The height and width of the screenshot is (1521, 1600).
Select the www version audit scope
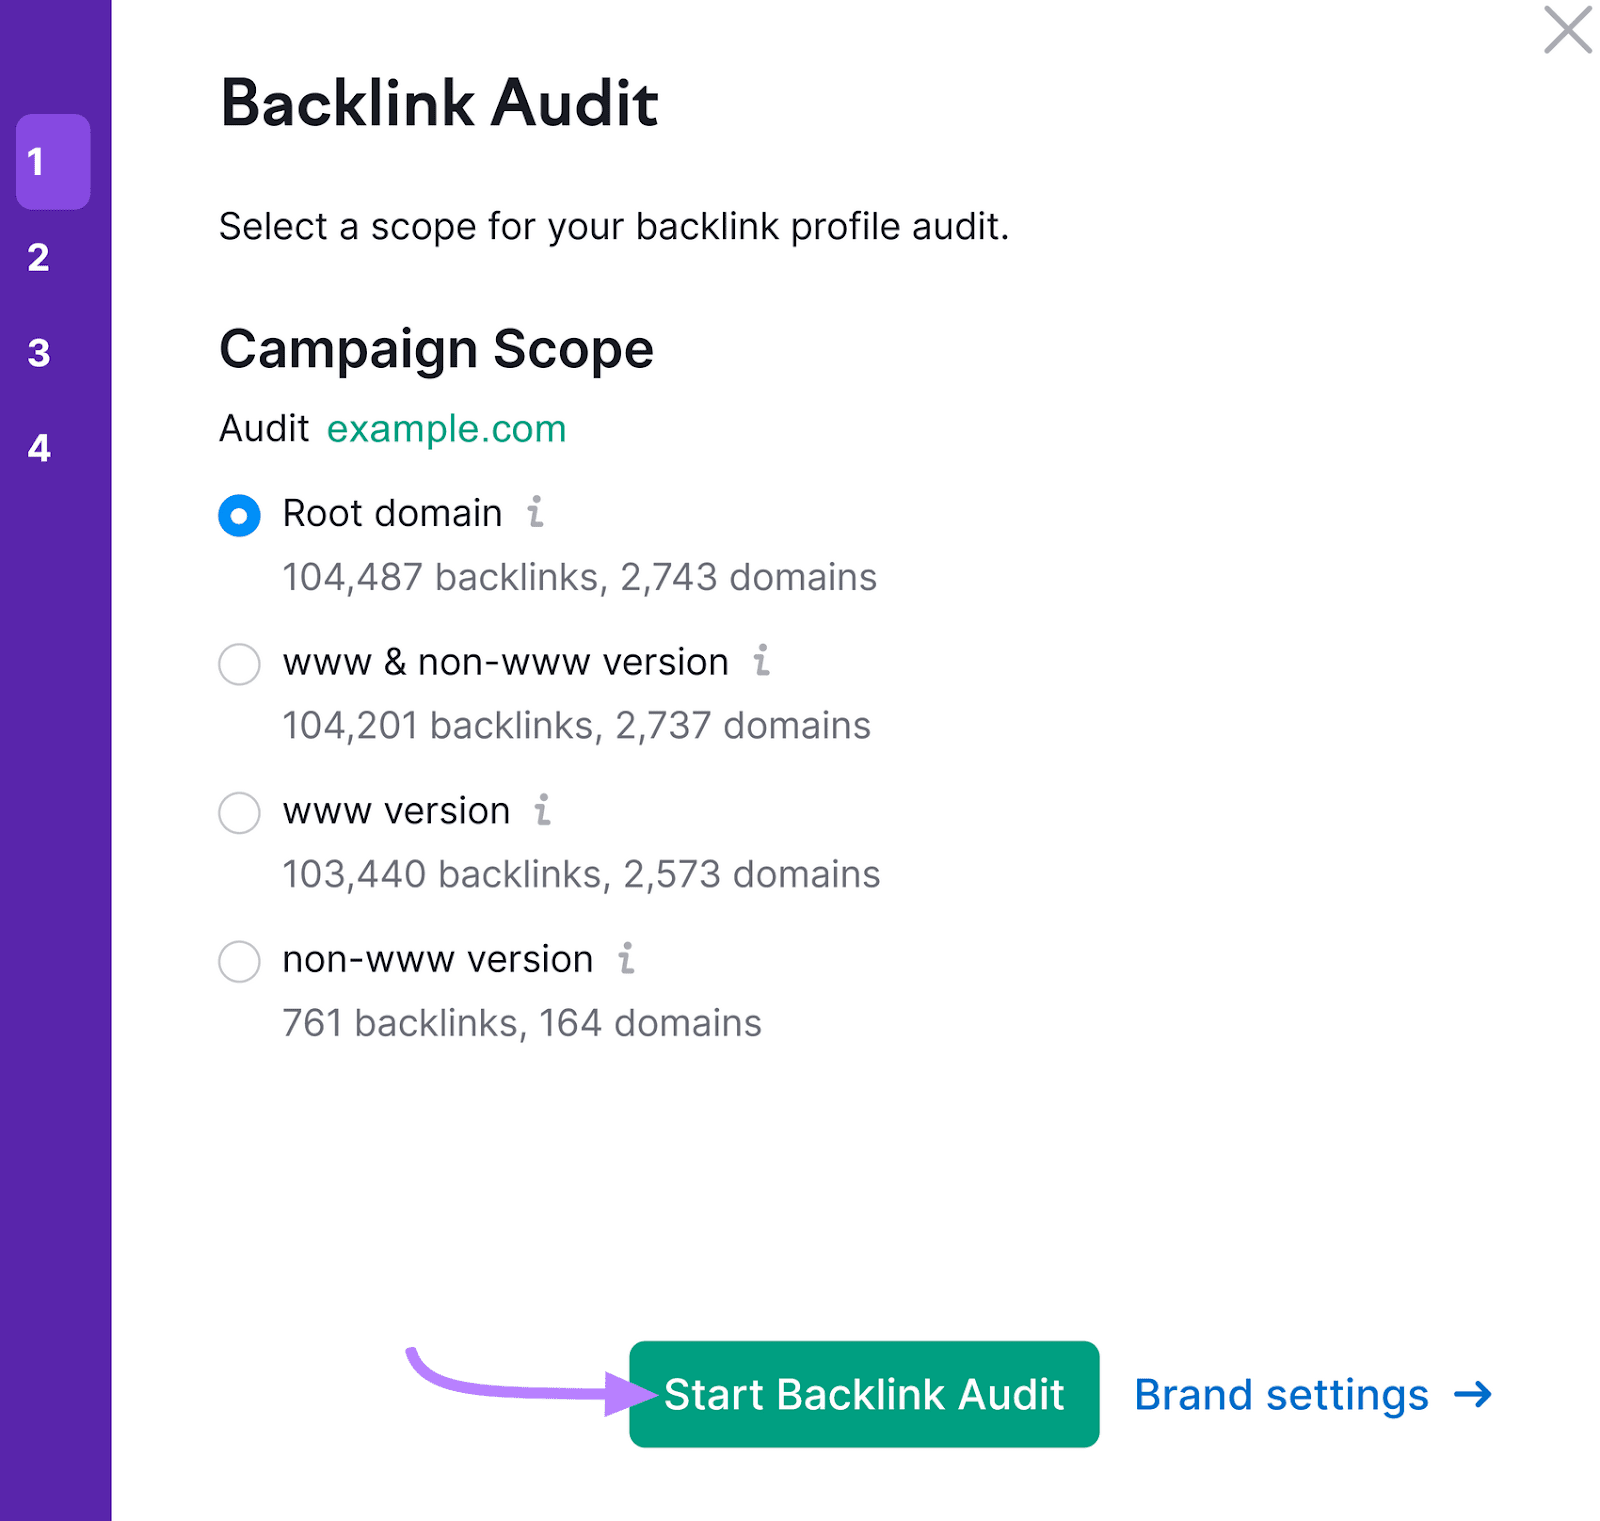click(239, 813)
